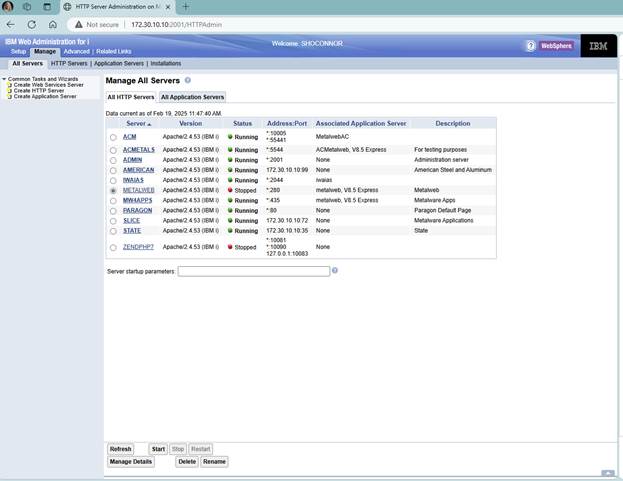Click the browser back arrow
623x481 pixels.
pyautogui.click(x=11, y=25)
